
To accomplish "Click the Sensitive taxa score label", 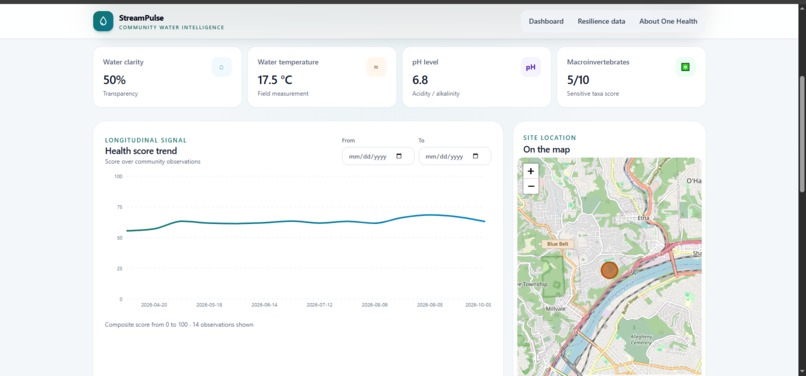I will click(x=593, y=94).
